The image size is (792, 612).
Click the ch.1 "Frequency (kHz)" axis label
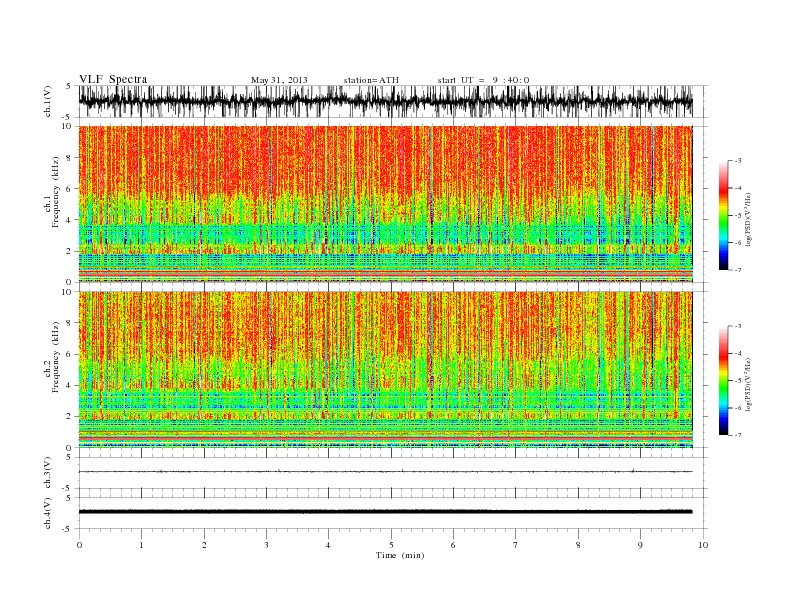click(56, 192)
